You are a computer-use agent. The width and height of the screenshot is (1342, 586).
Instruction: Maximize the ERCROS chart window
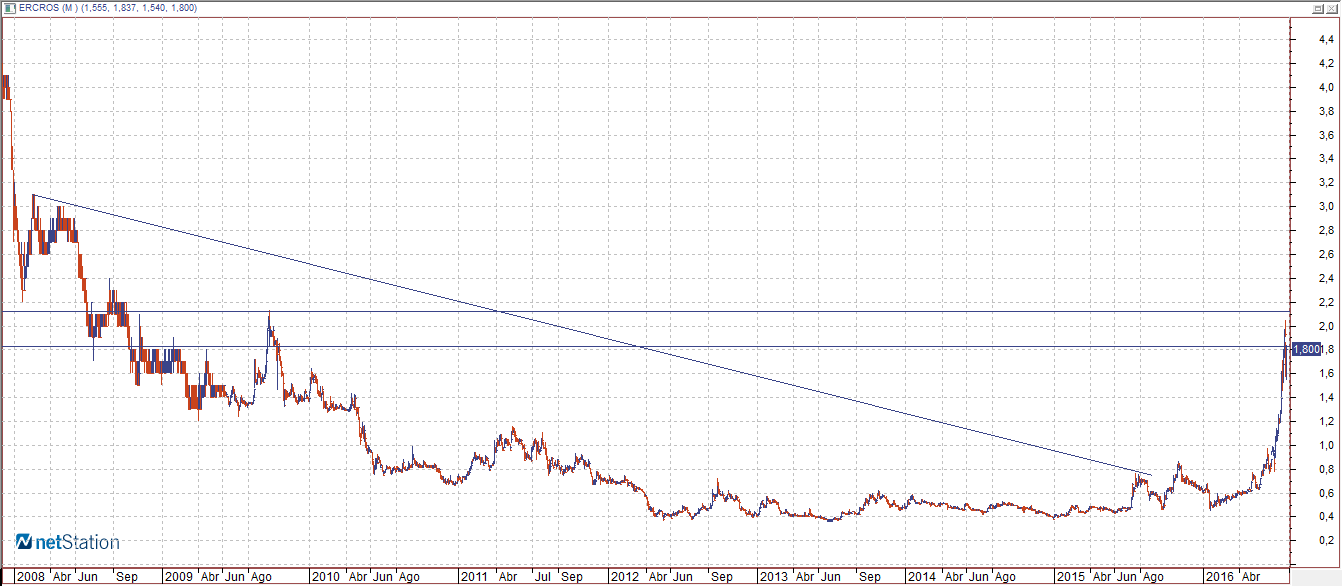tap(1319, 7)
